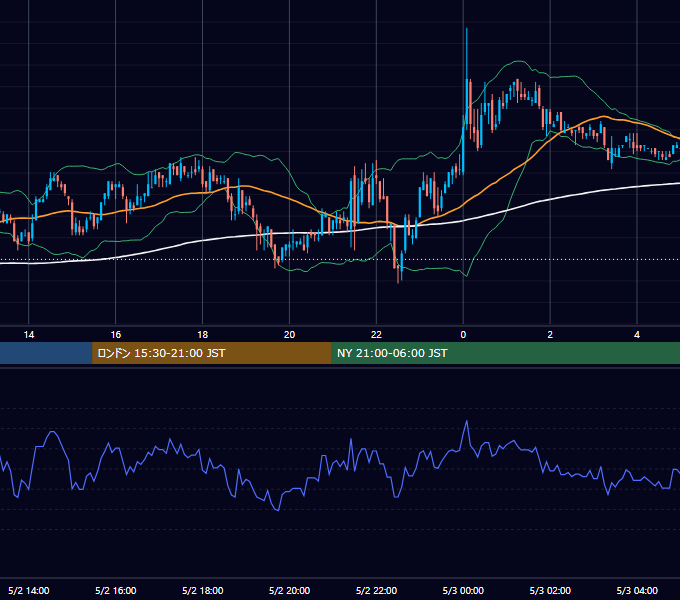Click the 16 hour label on price chart axis
The image size is (680, 600).
point(115,335)
